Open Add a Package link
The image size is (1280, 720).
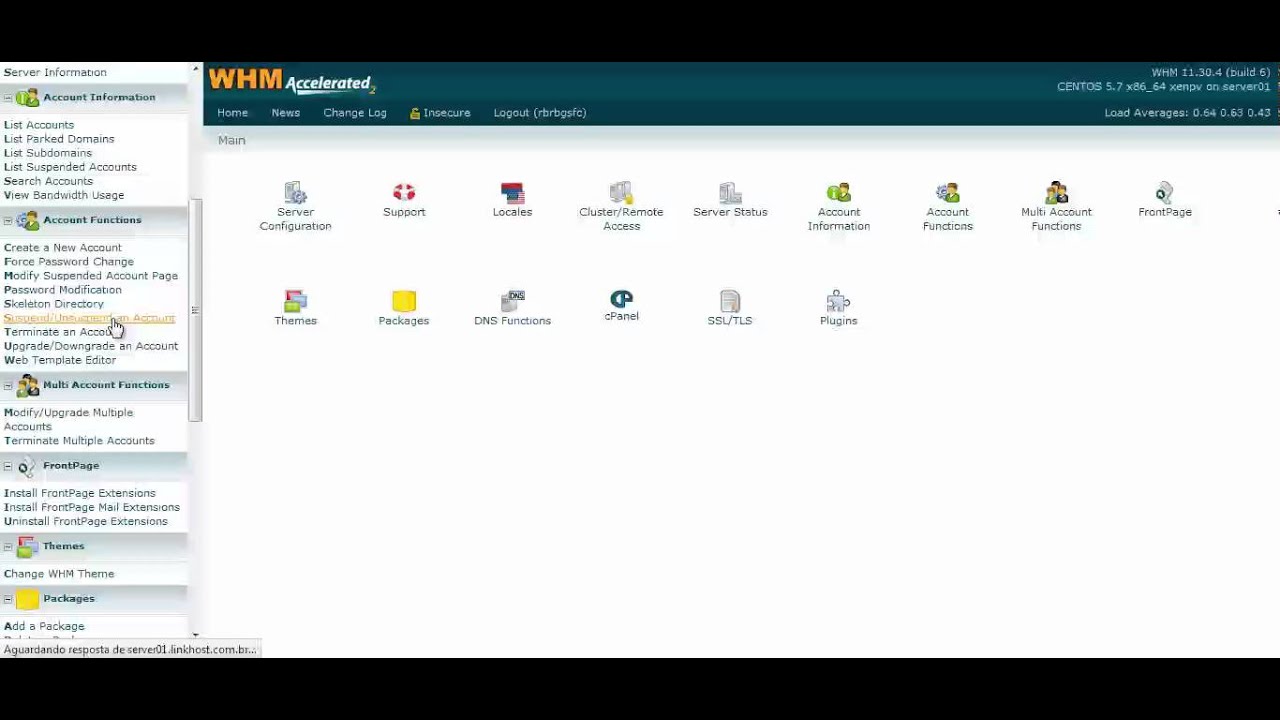pyautogui.click(x=44, y=626)
